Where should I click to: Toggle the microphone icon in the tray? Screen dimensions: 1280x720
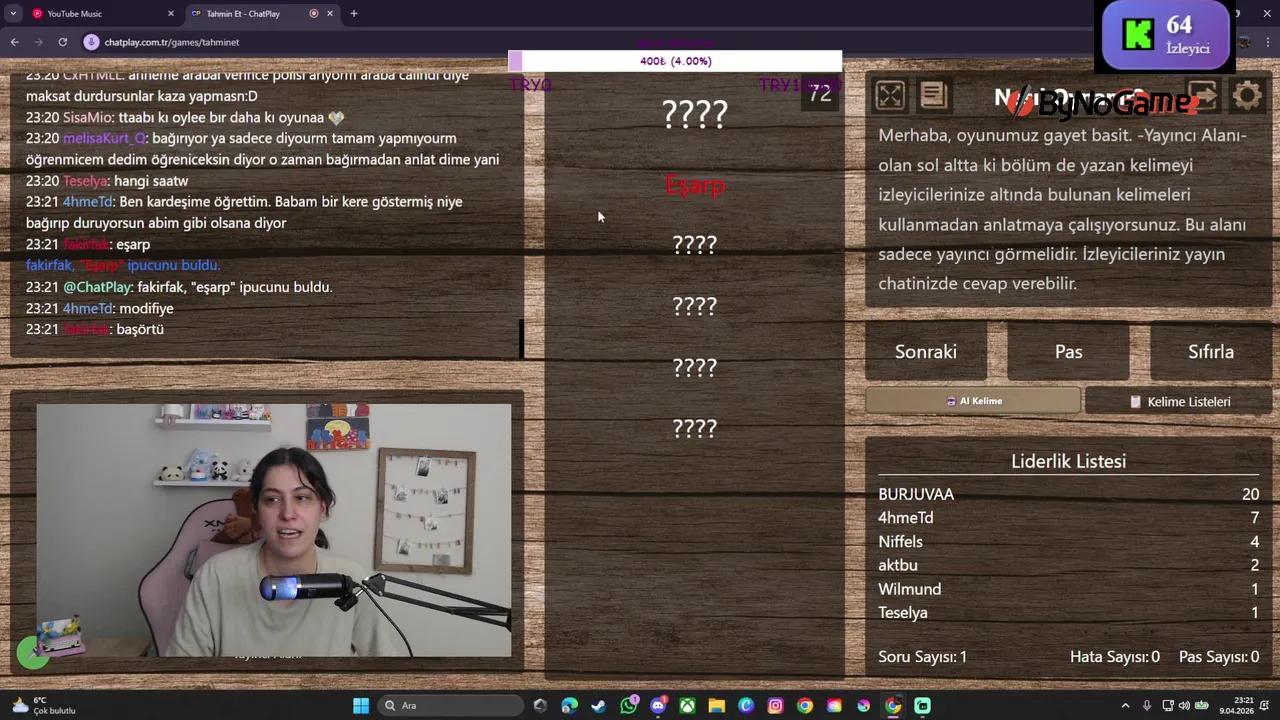point(1147,705)
